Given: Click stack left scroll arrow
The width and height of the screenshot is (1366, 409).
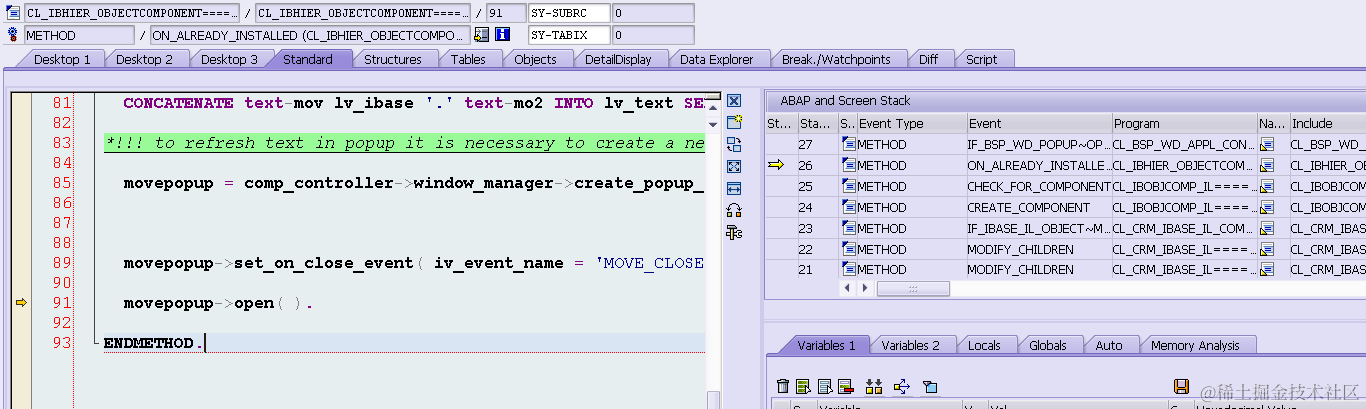Looking at the screenshot, I should (x=849, y=288).
